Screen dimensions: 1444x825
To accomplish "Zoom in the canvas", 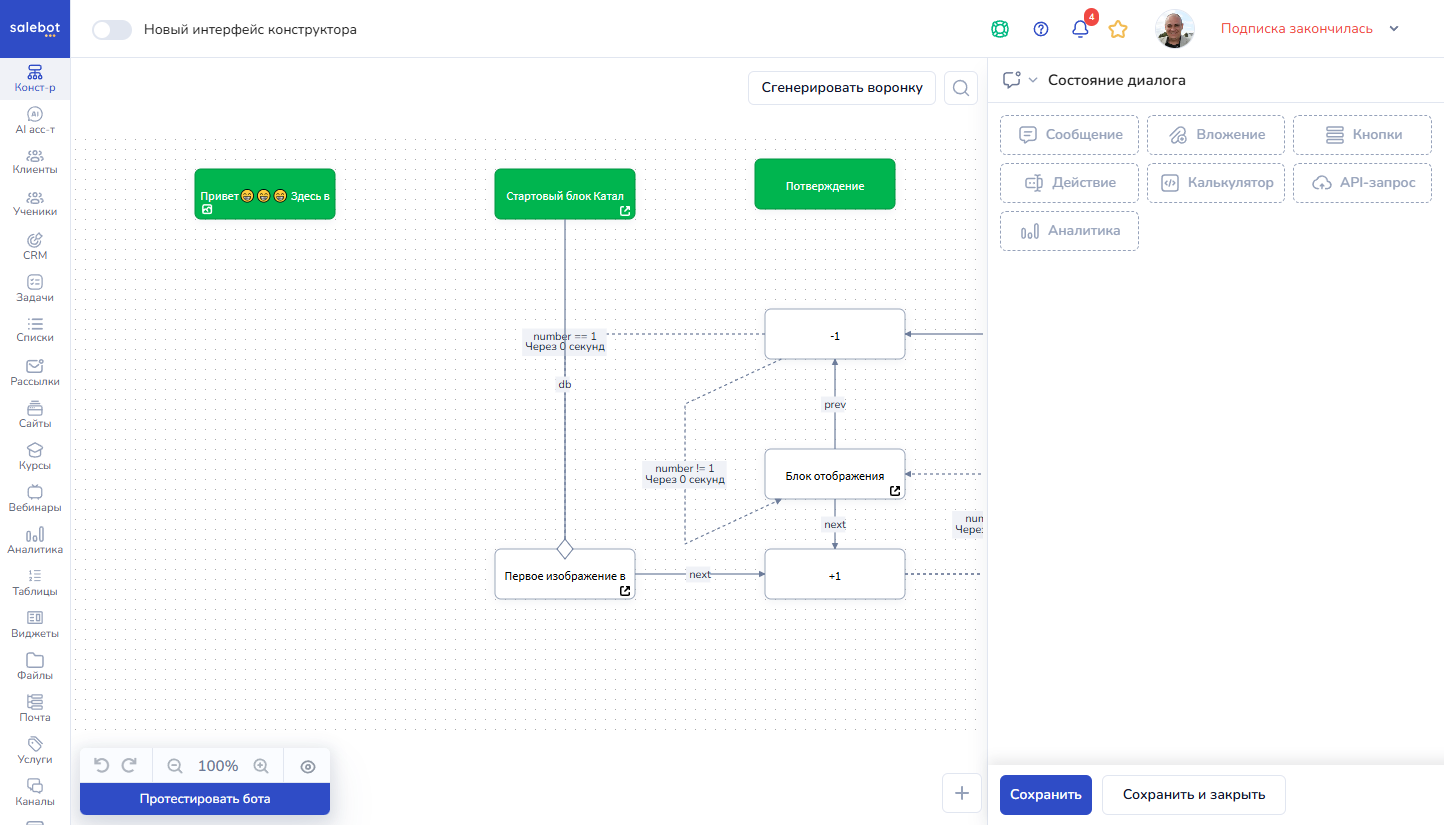I will [261, 766].
